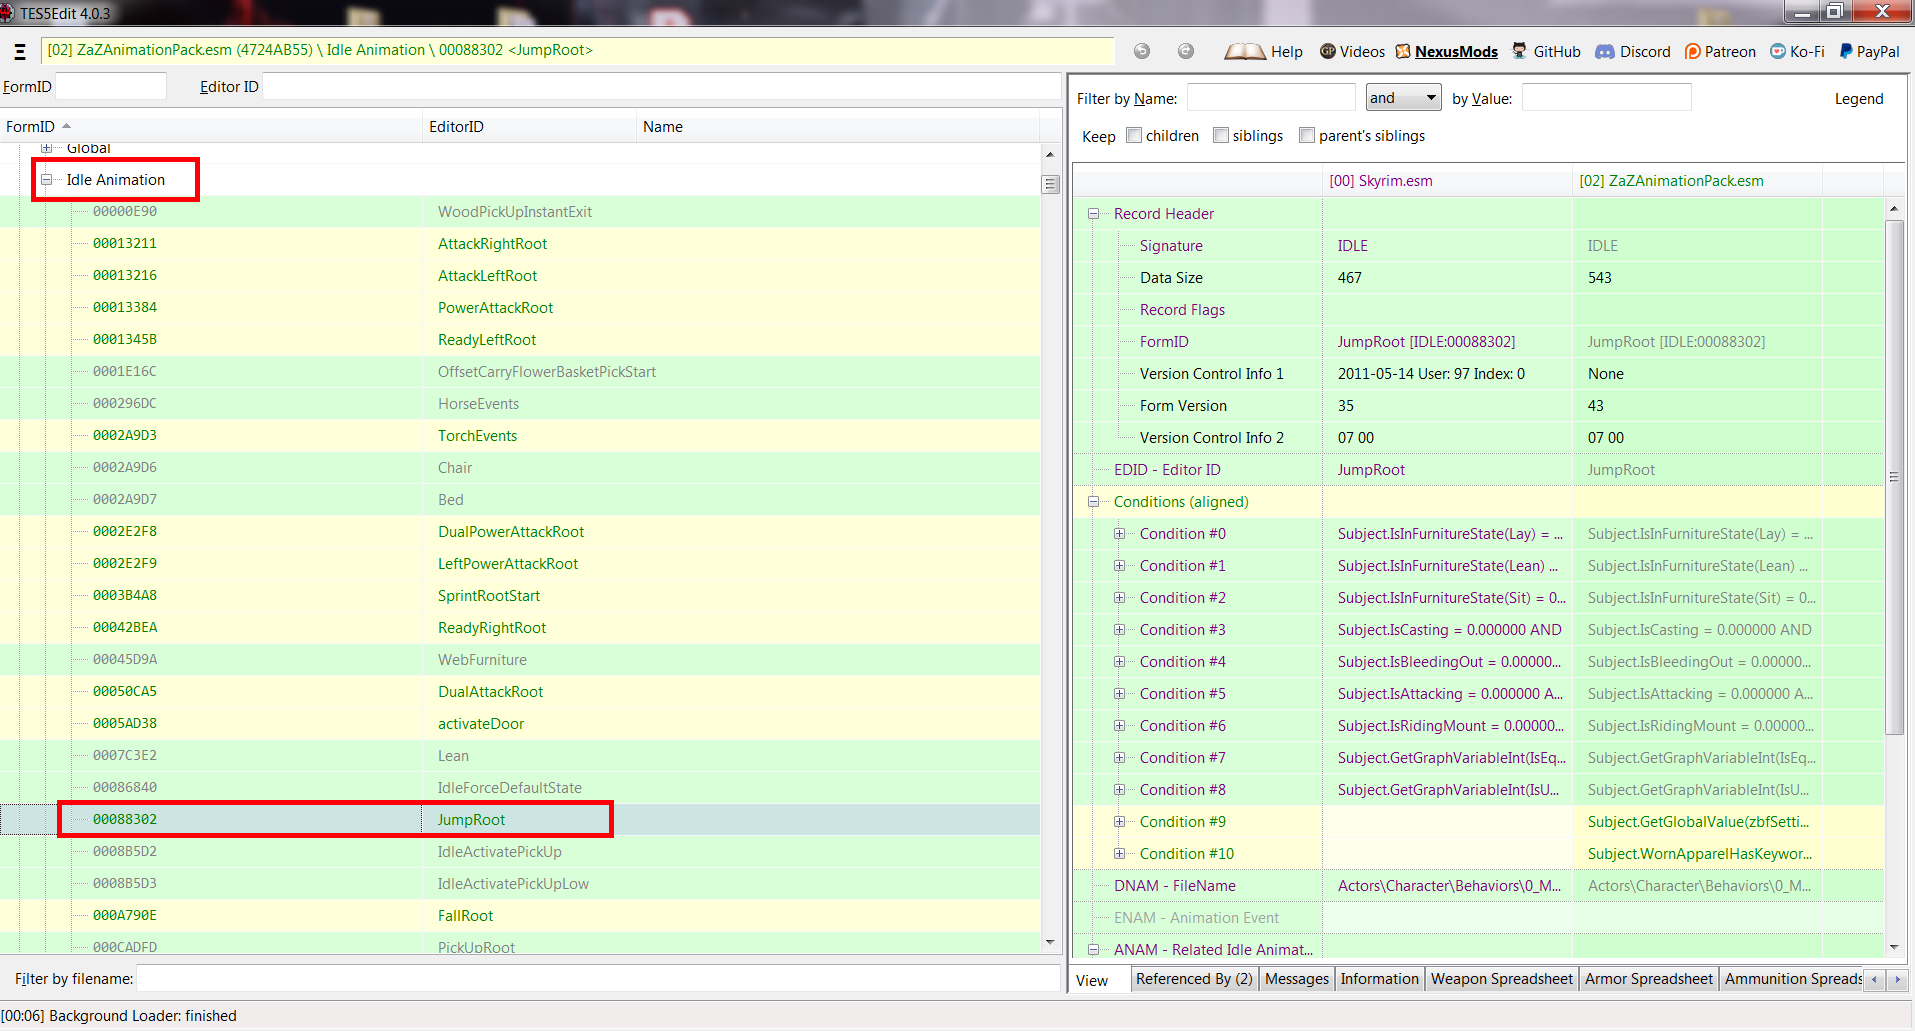Open Patreon link

(x=1720, y=52)
